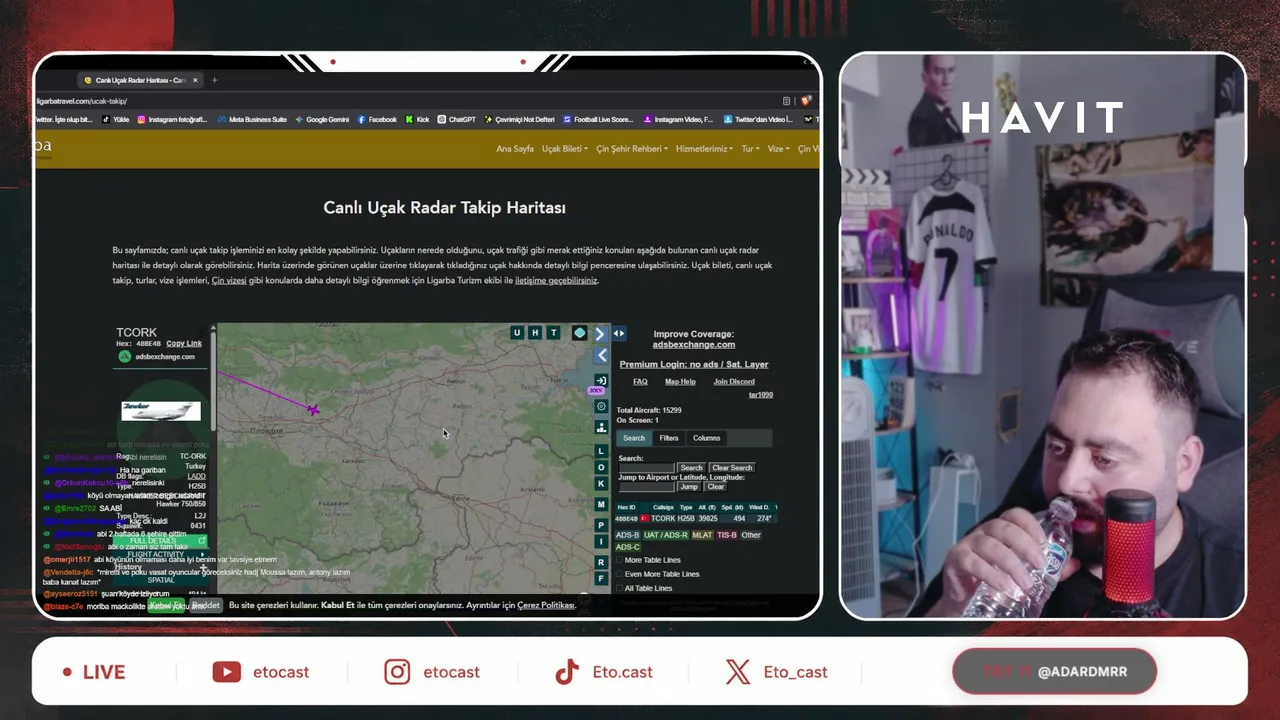
Task: Click the Jump to Airport input field
Action: 646,487
